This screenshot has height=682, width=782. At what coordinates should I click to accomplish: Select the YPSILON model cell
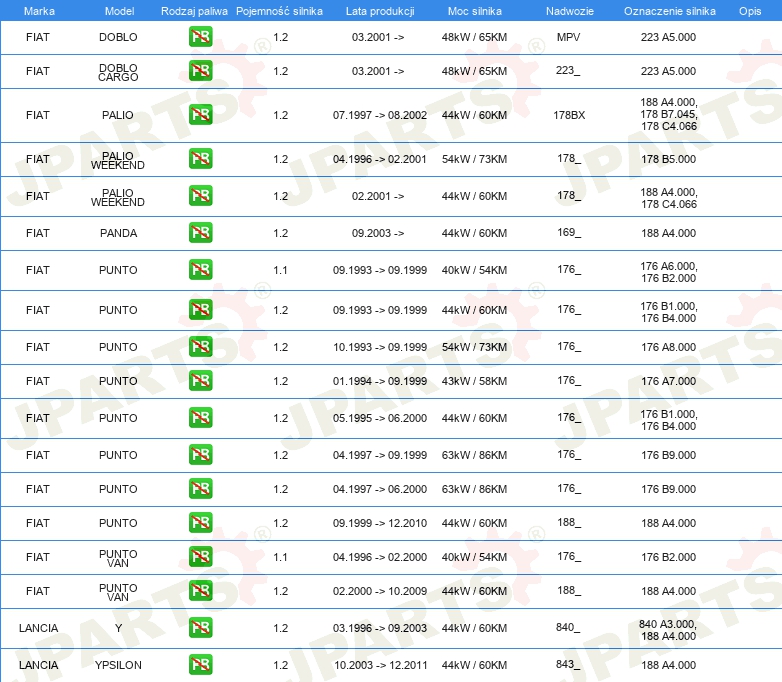coord(118,665)
